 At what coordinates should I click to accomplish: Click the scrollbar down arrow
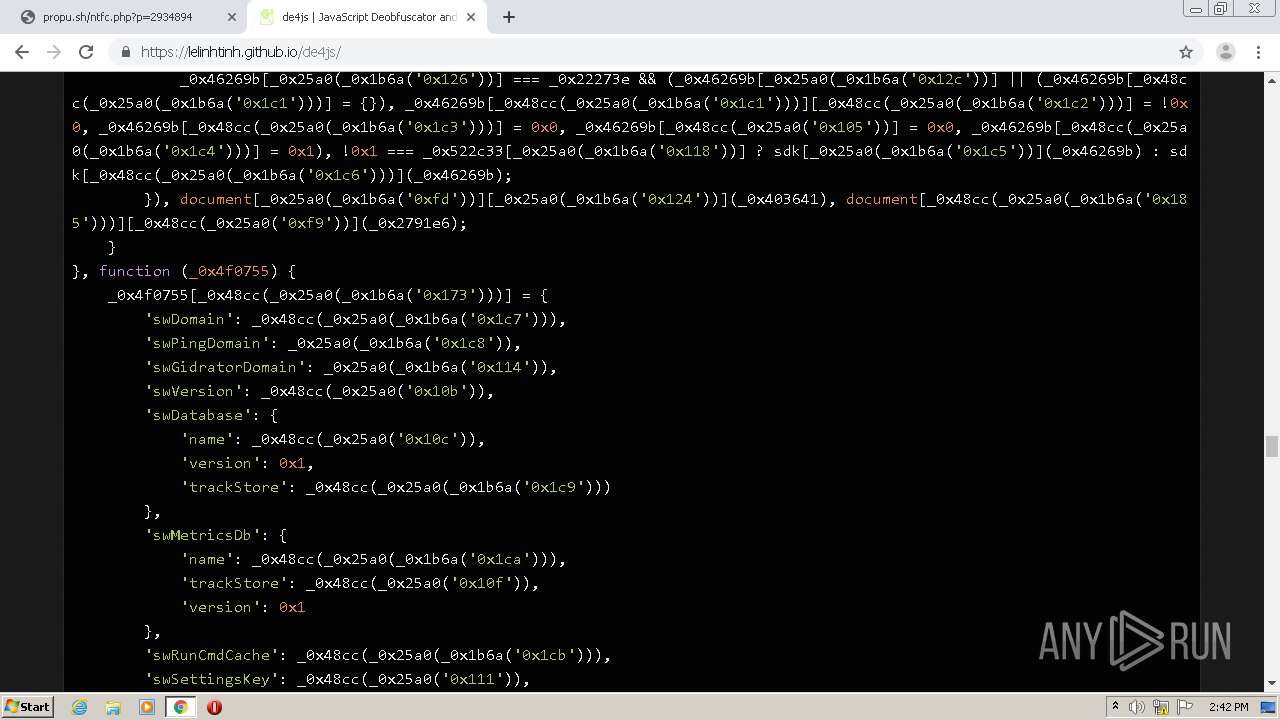[1272, 684]
